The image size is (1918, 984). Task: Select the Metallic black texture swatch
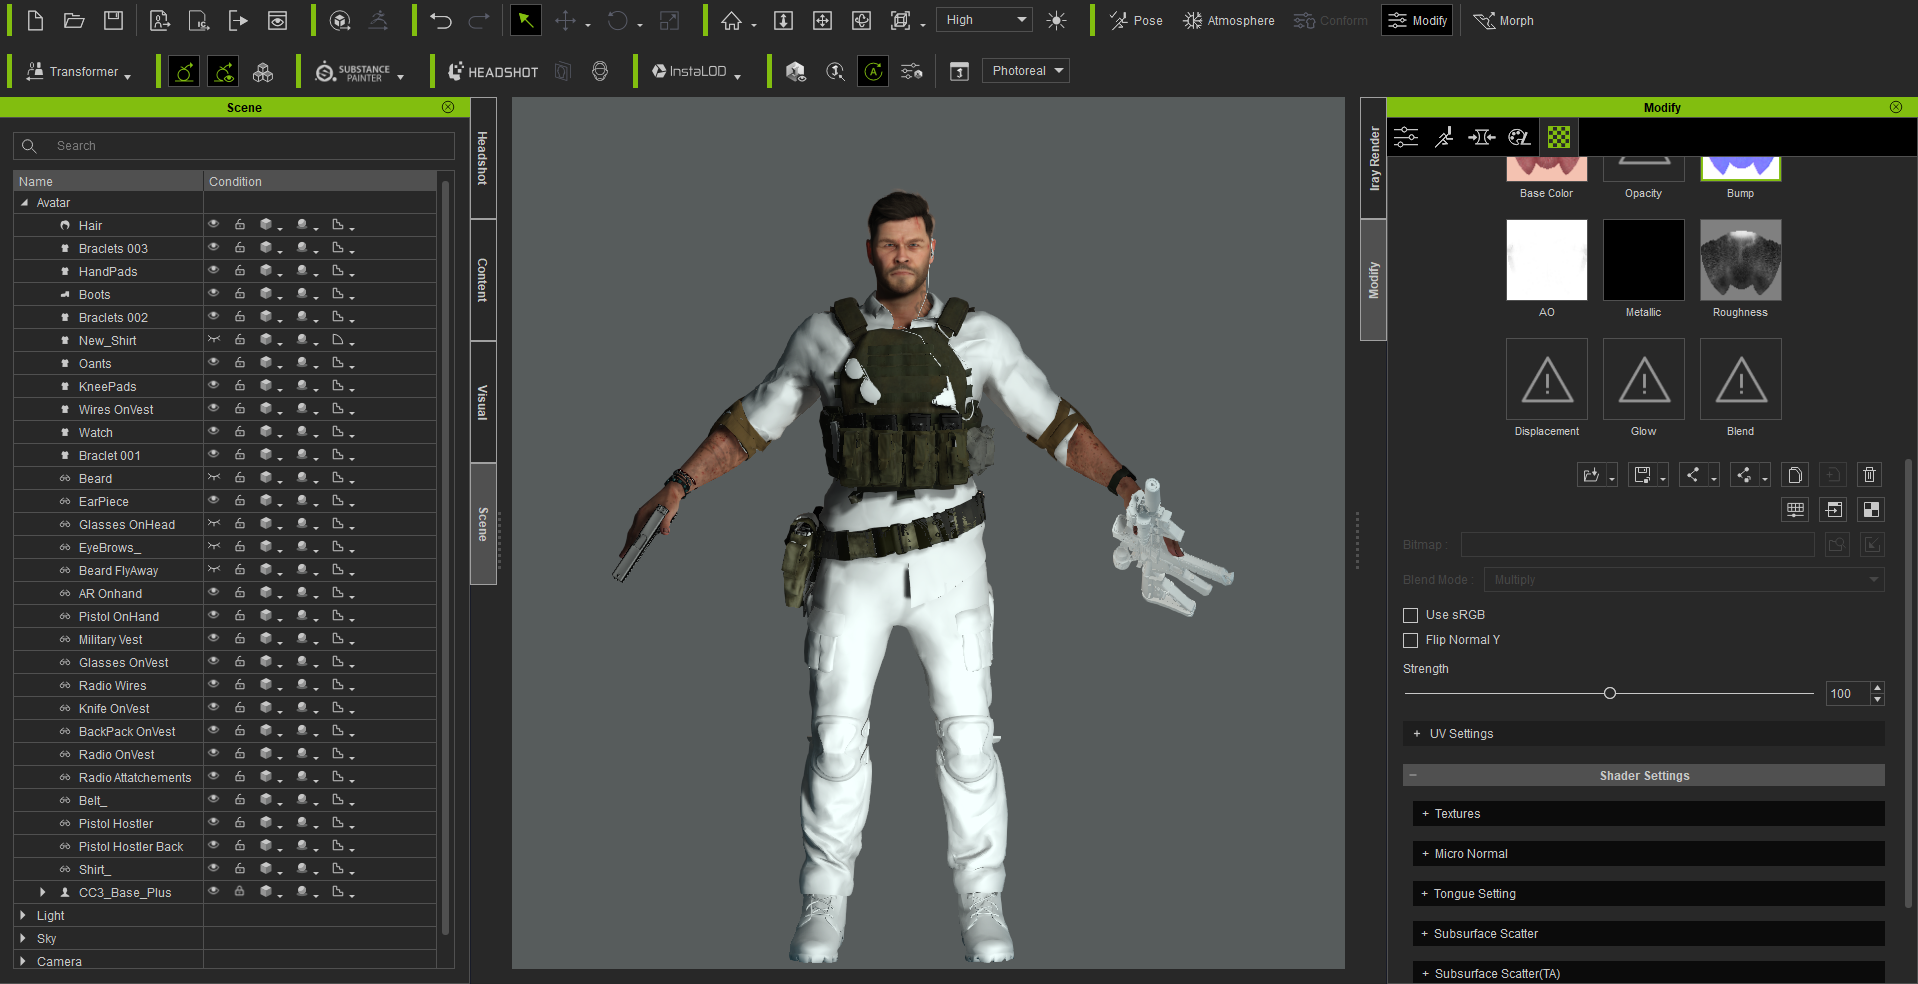coord(1643,260)
